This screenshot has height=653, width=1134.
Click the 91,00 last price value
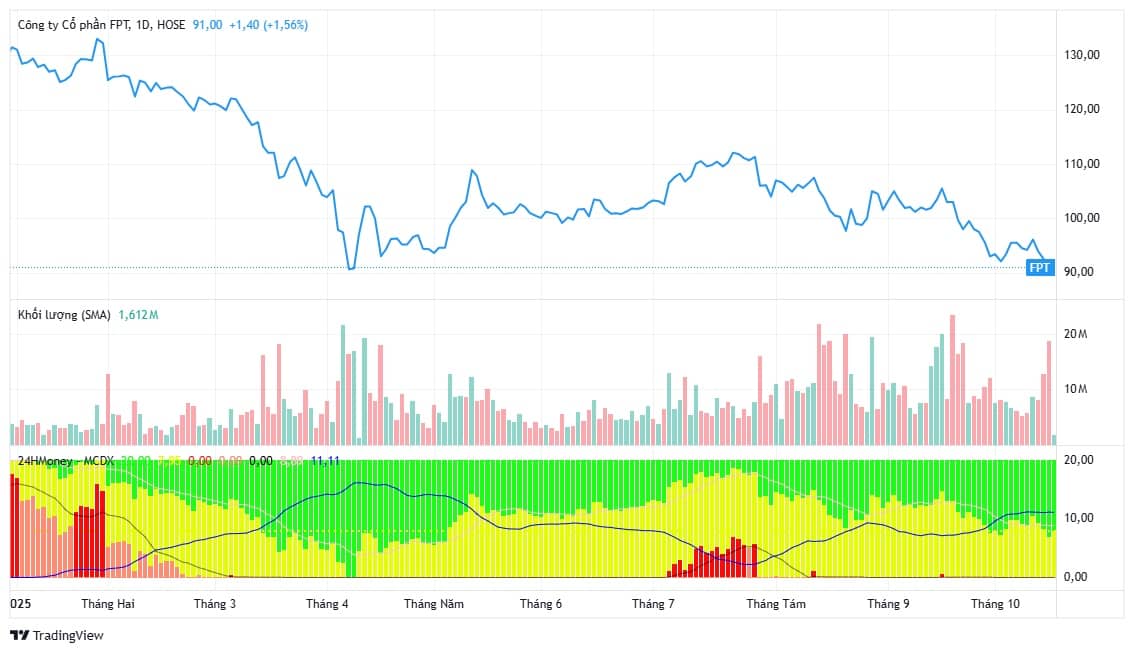coord(207,25)
